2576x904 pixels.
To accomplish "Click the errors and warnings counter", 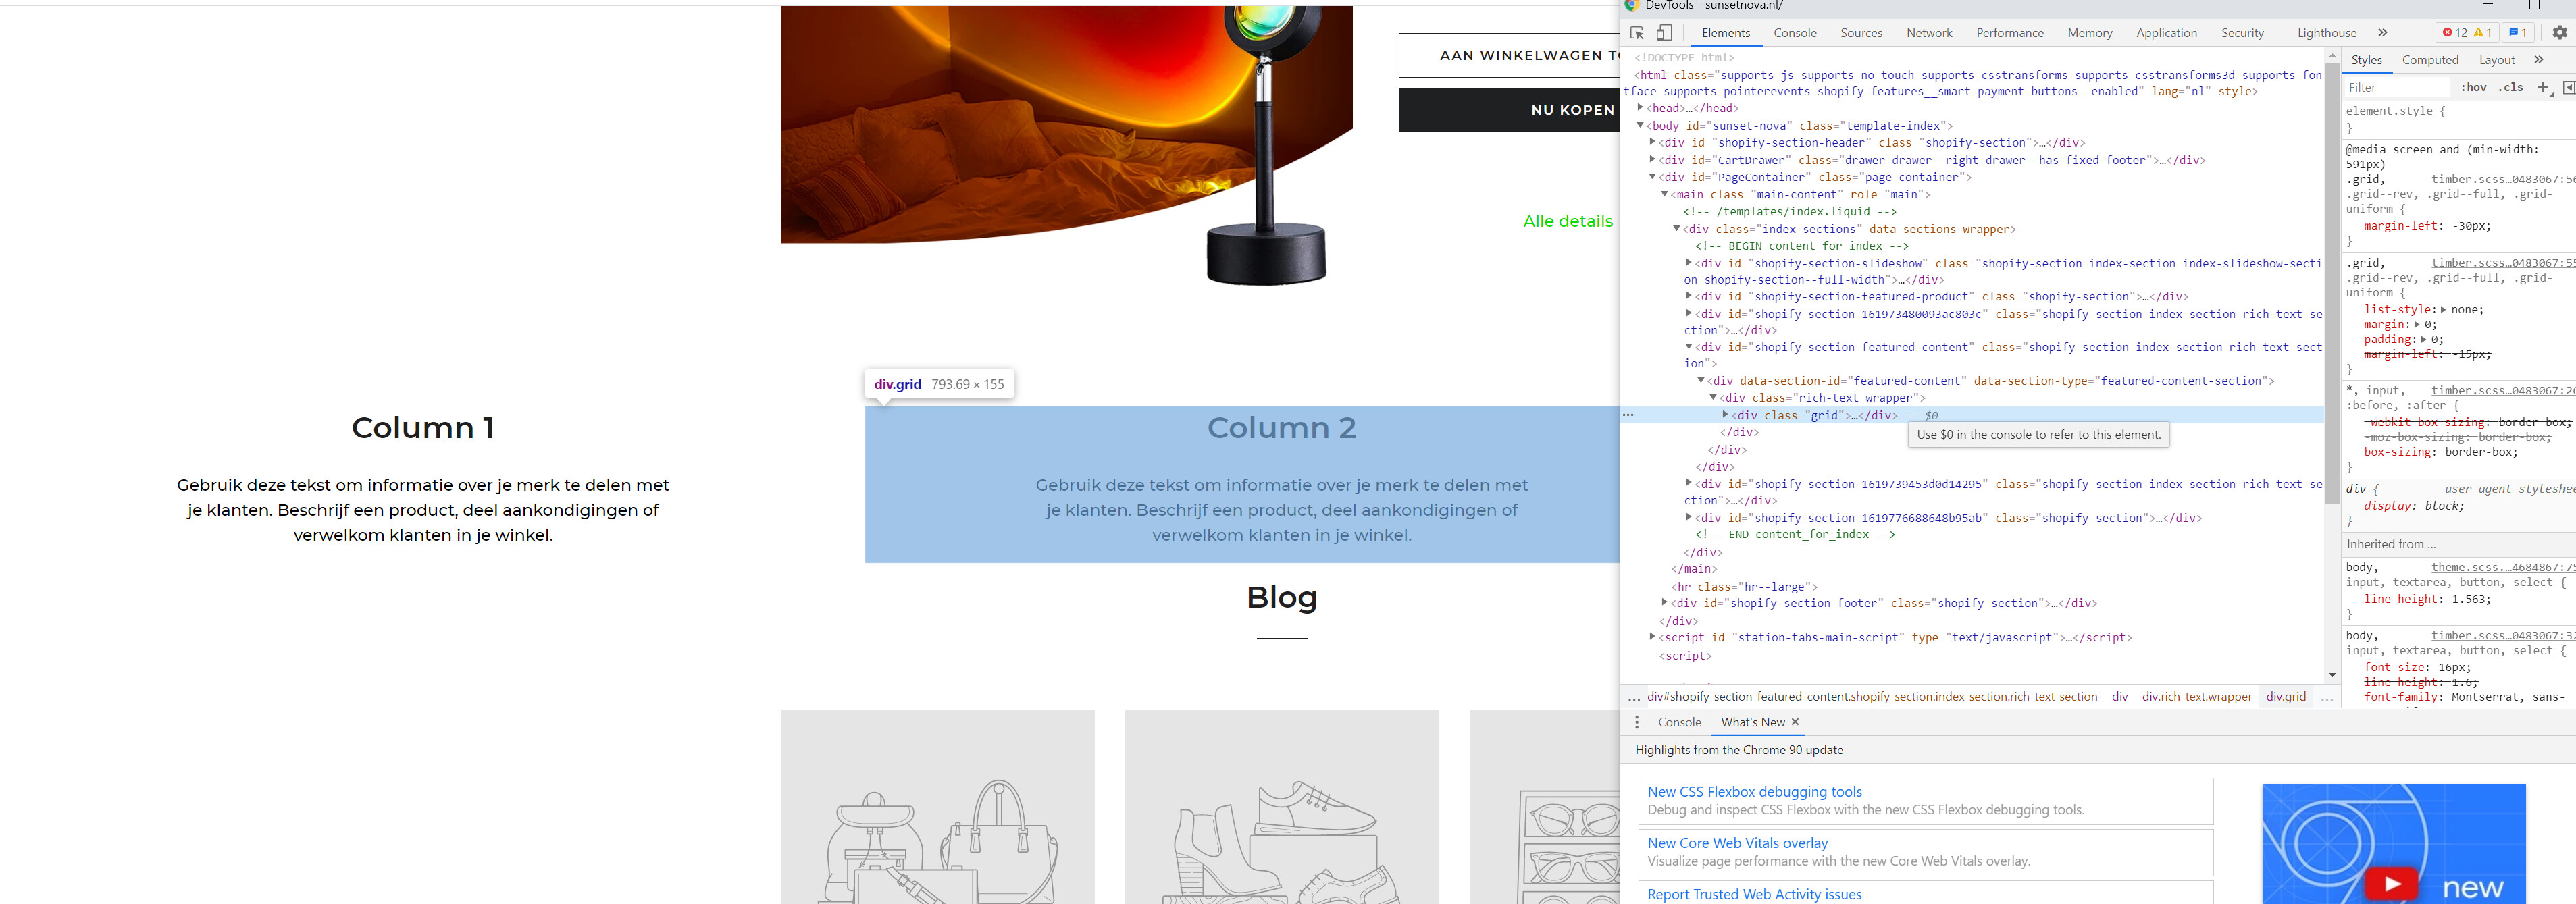I will coord(2467,33).
